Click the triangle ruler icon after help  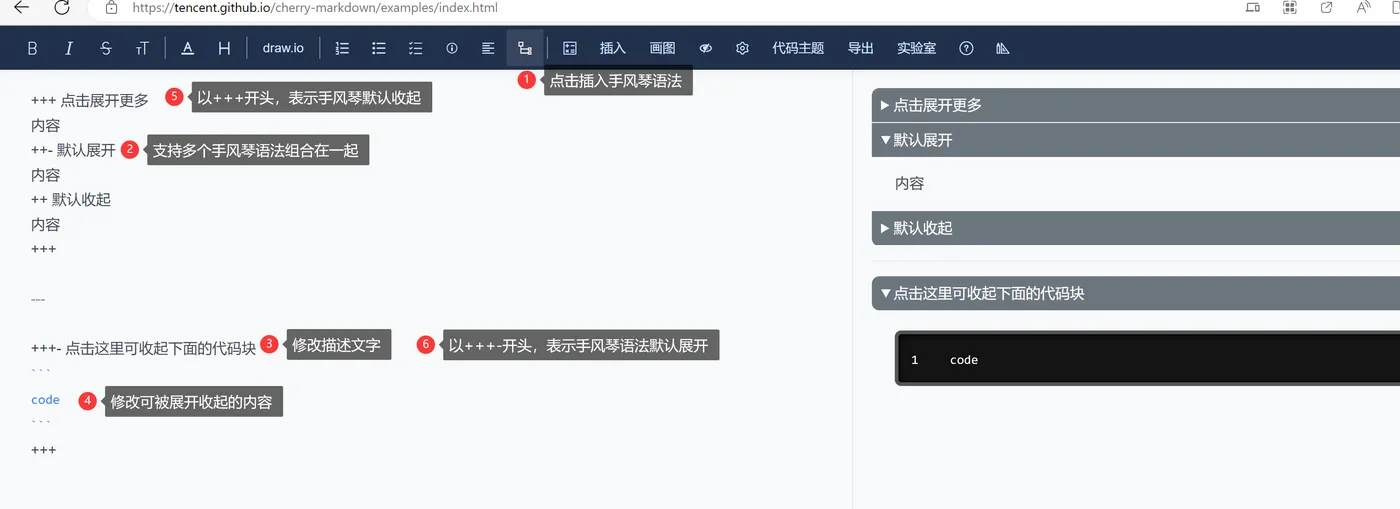[1003, 48]
